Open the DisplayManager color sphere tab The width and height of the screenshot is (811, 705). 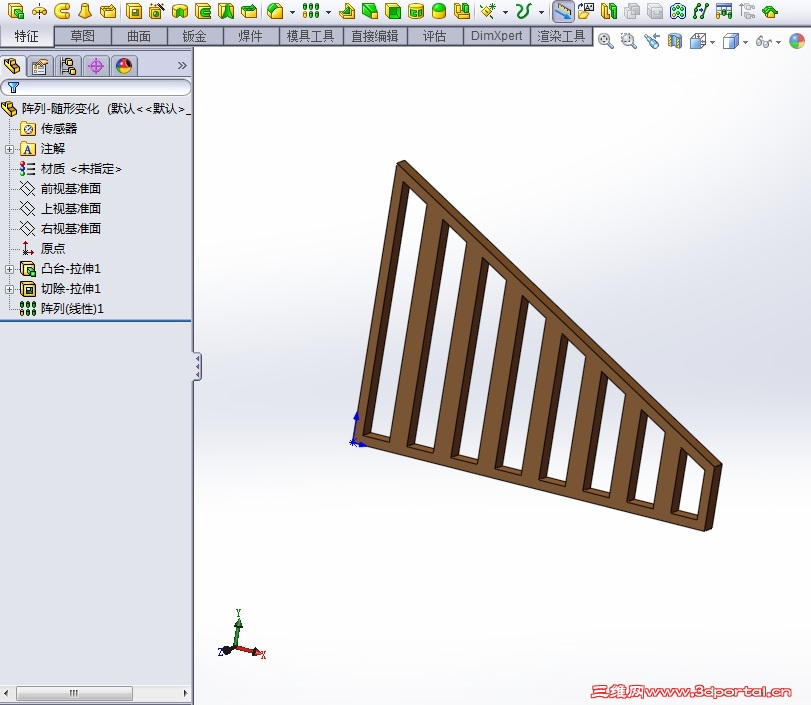click(124, 66)
